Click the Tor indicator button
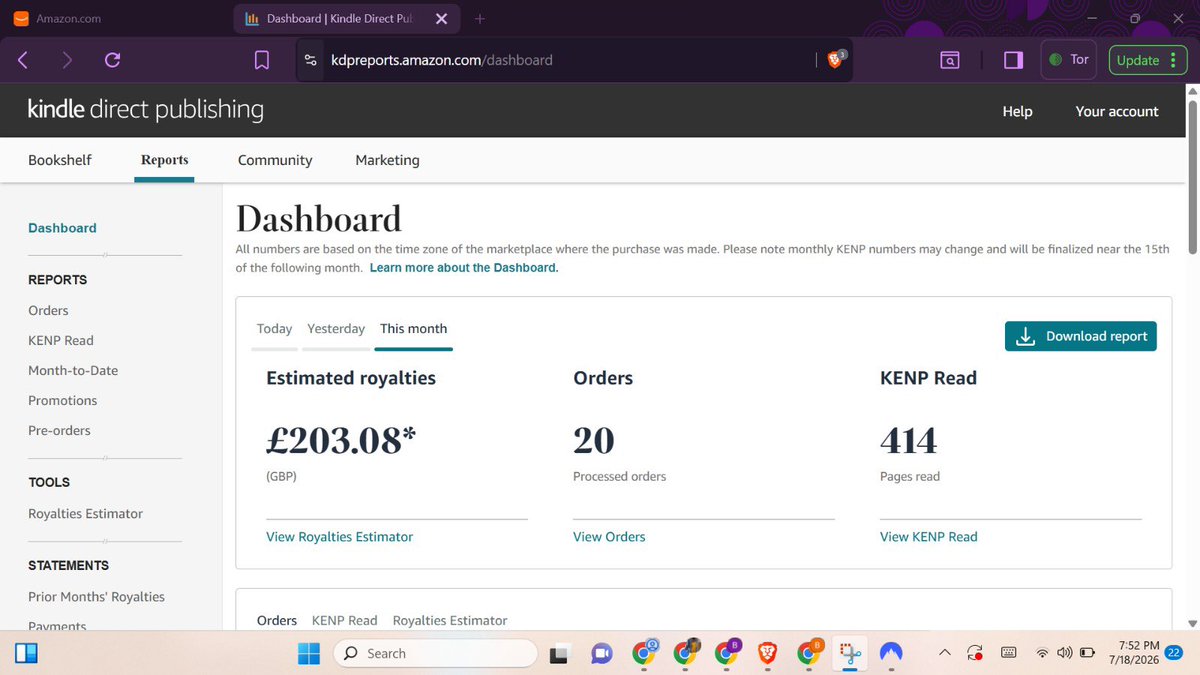This screenshot has height=675, width=1200. (1069, 60)
